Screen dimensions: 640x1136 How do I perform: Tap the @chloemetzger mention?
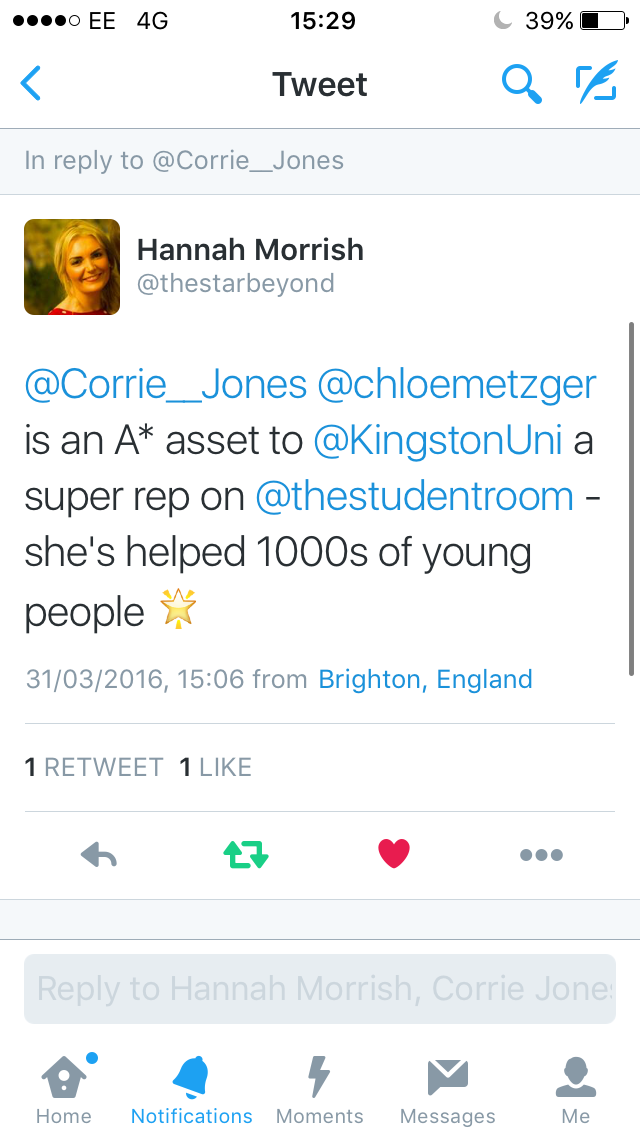(456, 385)
